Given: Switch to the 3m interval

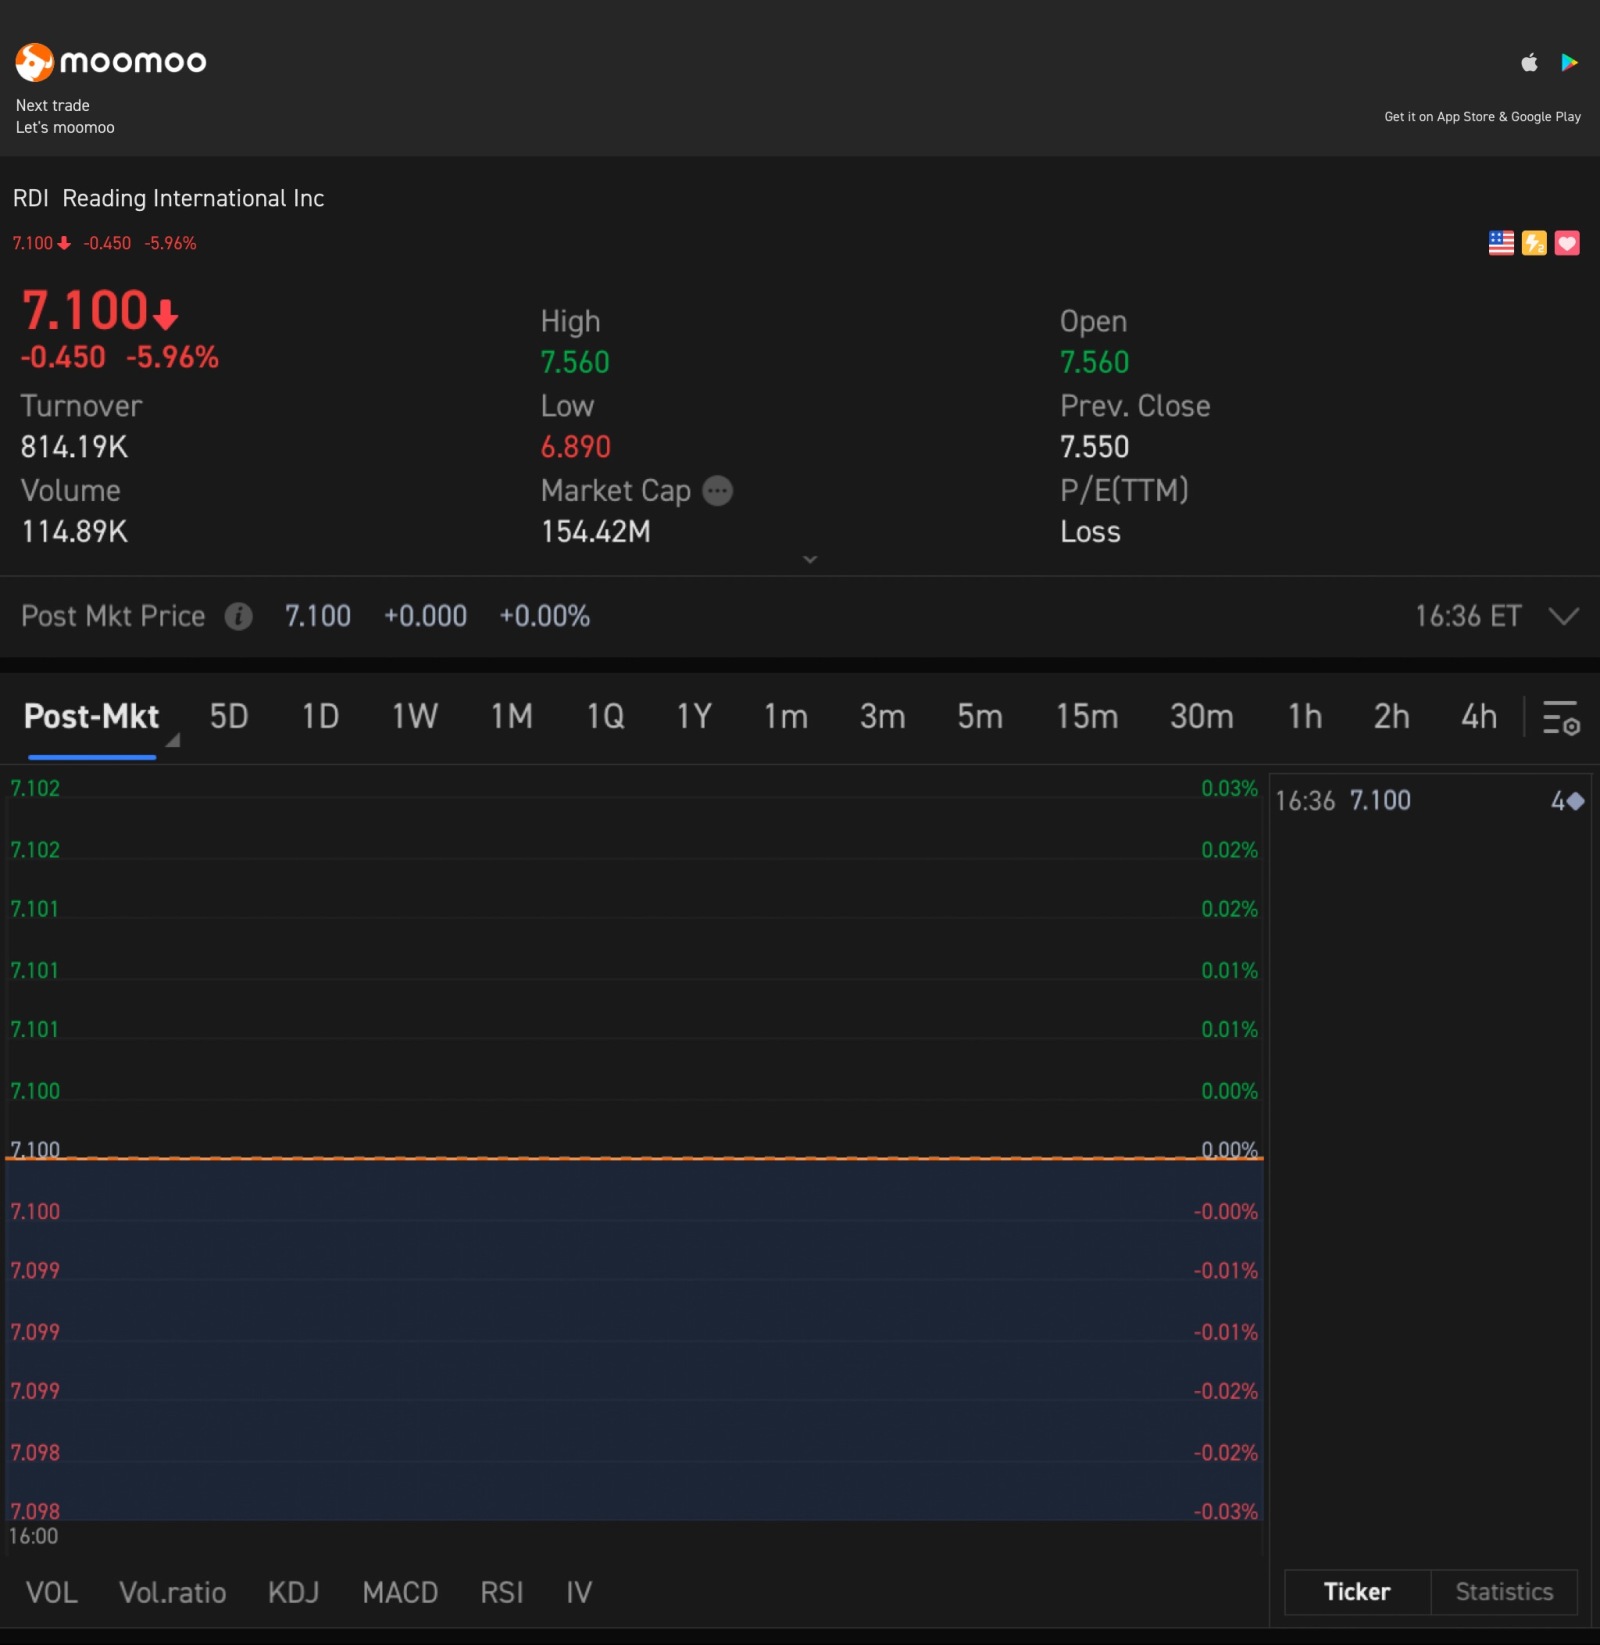Looking at the screenshot, I should 883,717.
